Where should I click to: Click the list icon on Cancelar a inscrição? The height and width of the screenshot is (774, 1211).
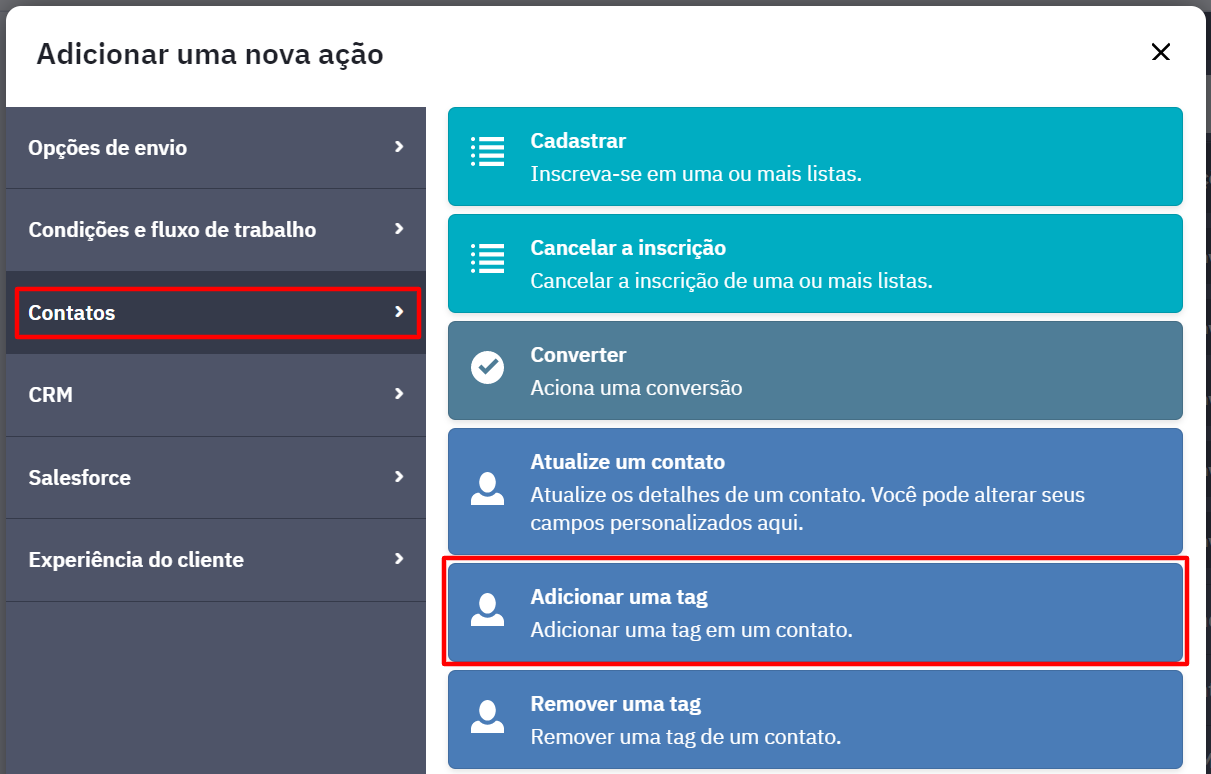tap(487, 258)
